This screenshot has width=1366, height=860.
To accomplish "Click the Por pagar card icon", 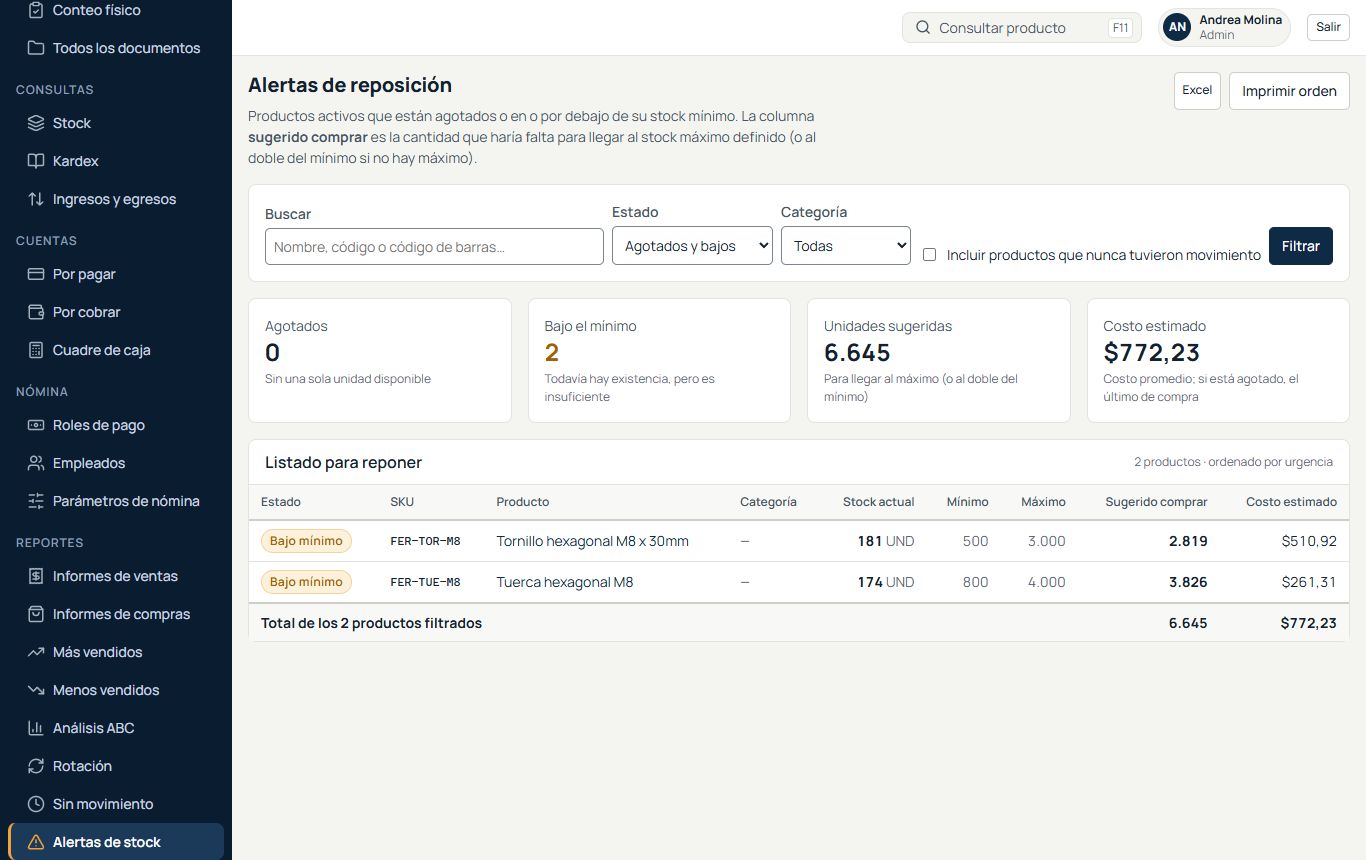I will point(36,274).
